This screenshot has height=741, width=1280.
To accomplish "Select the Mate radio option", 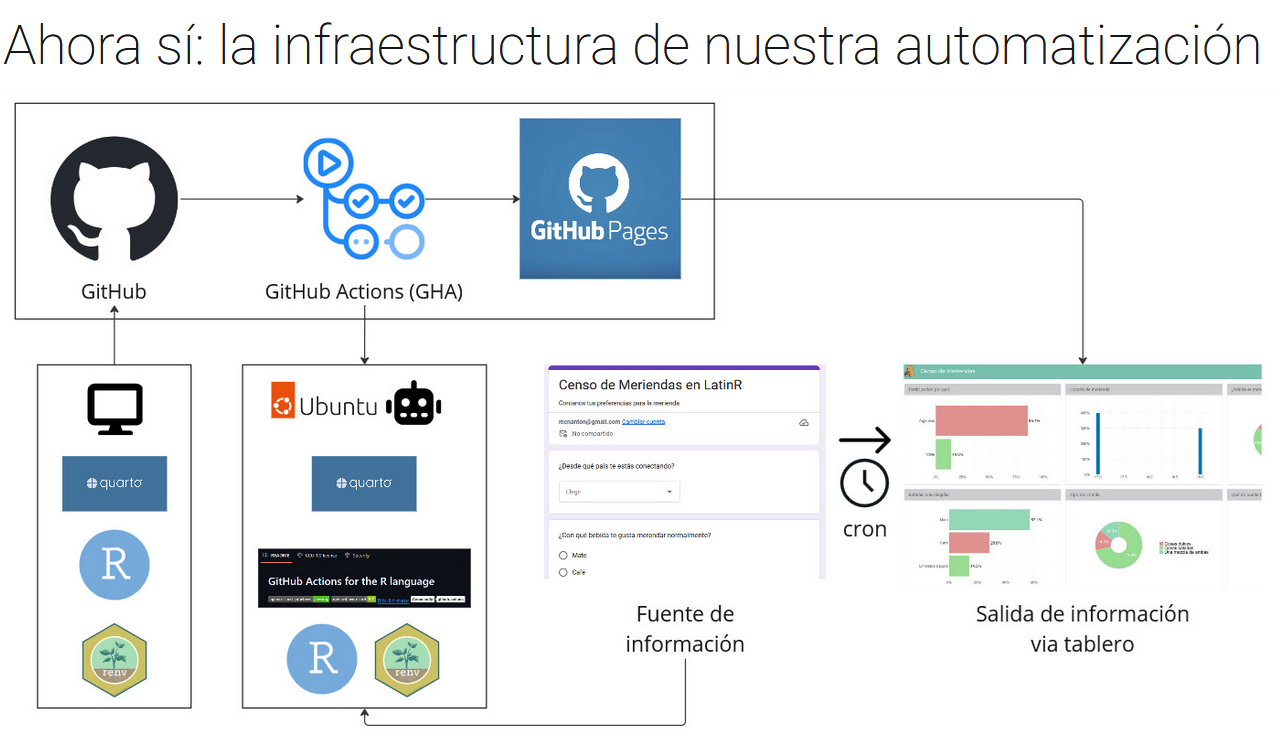I will [x=564, y=555].
